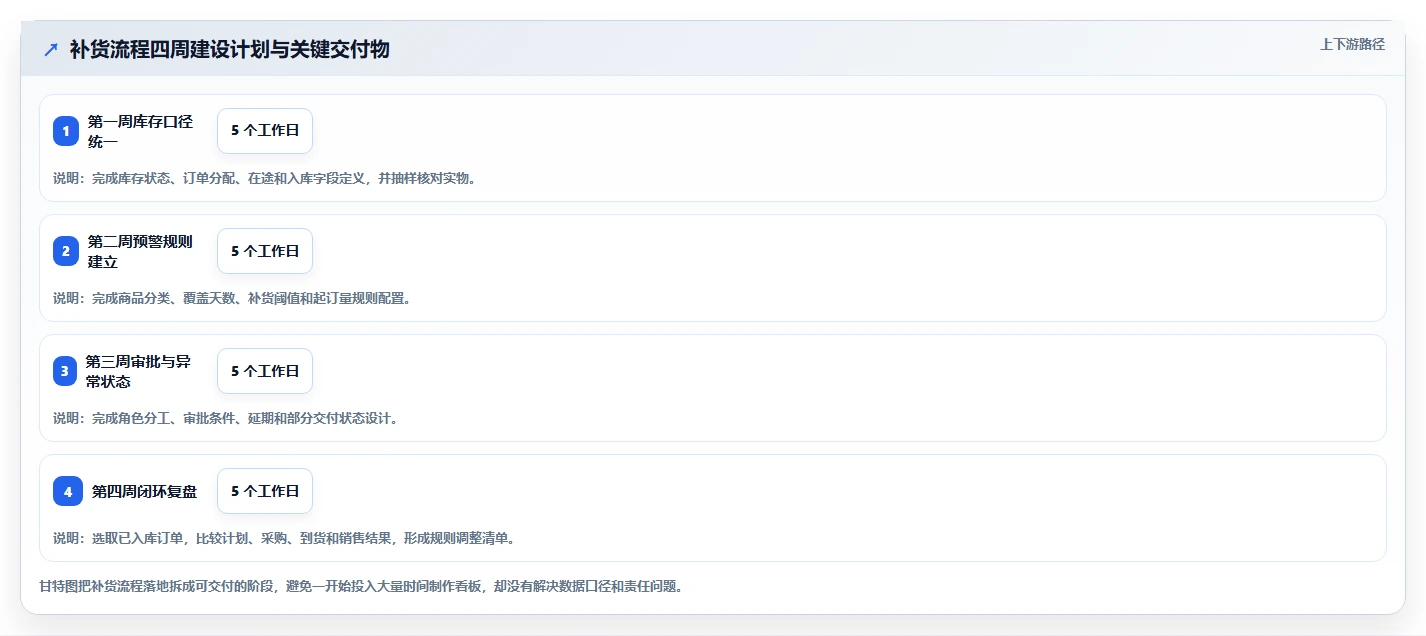Click the arrow icon beside the plan title
This screenshot has height=636, width=1426.
51,49
